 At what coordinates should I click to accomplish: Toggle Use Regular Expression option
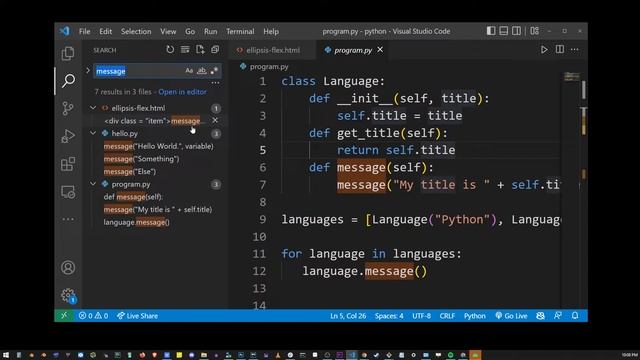pyautogui.click(x=214, y=71)
